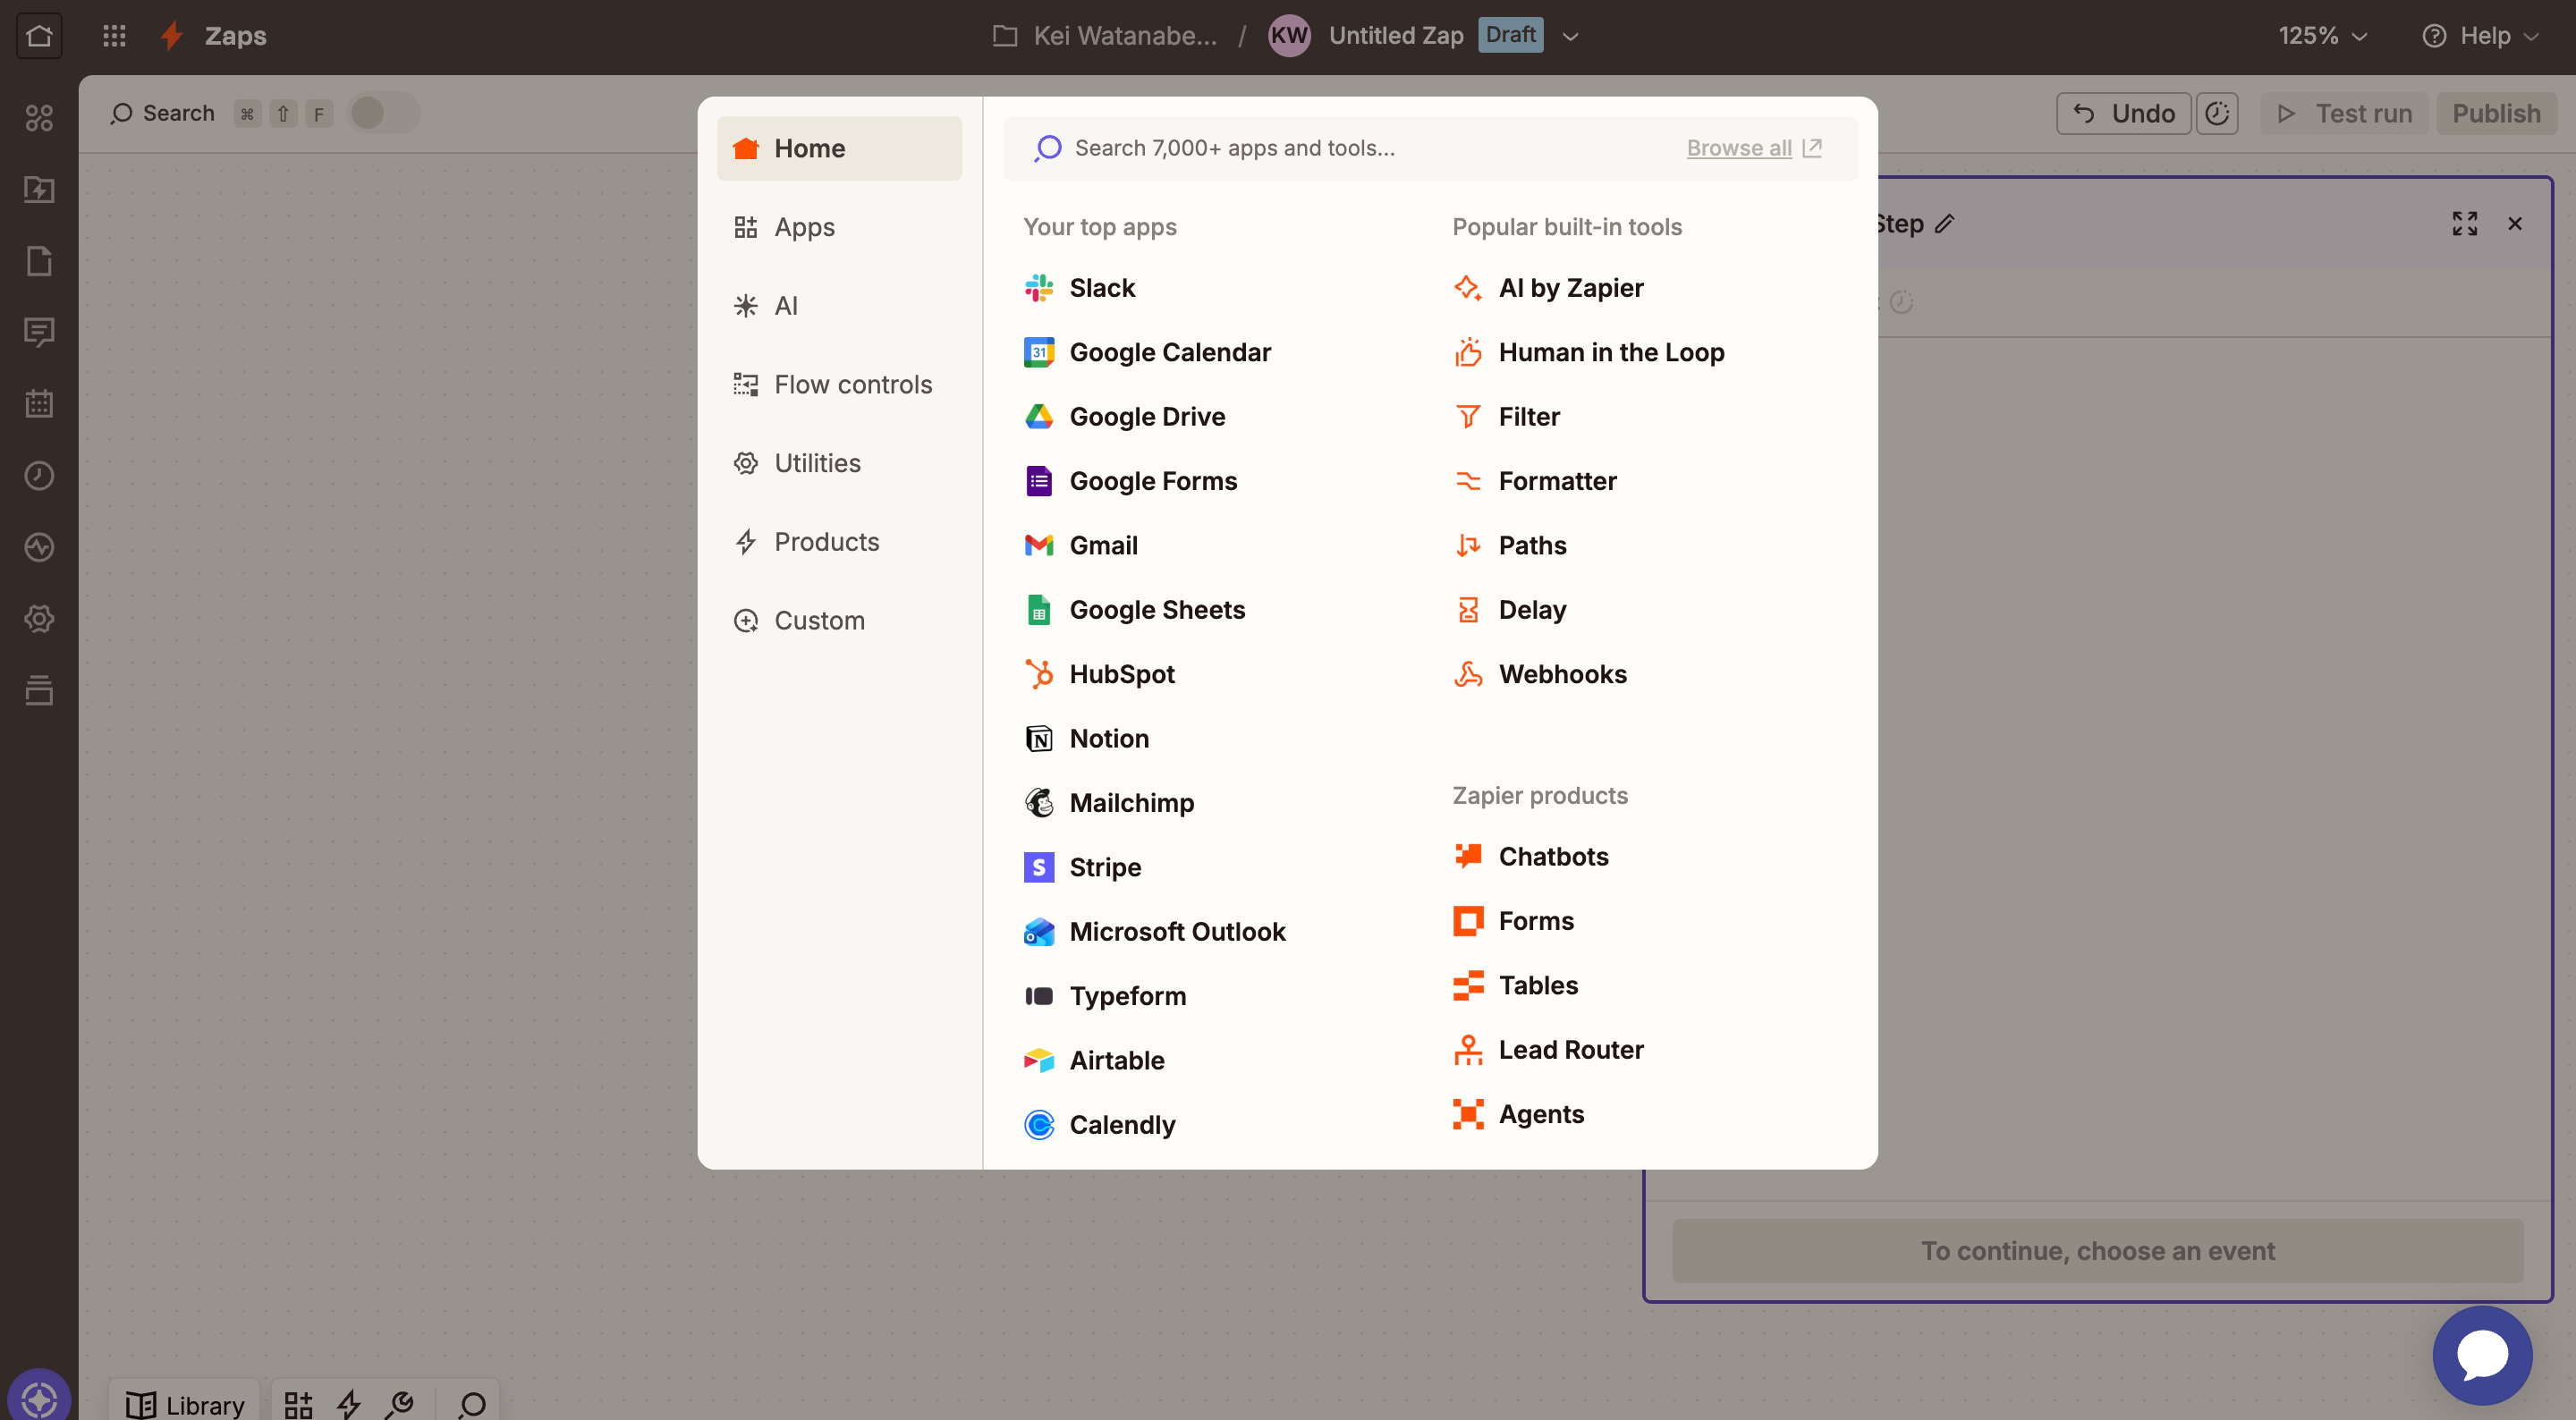Expand the 125% zoom dropdown

tap(2322, 36)
